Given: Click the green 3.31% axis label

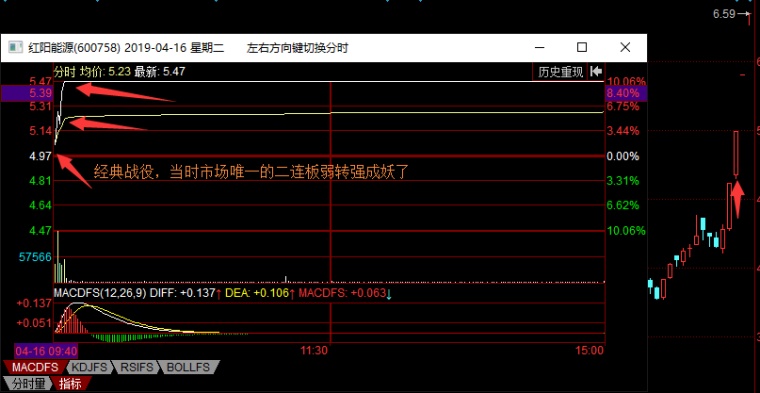Looking at the screenshot, I should click(x=623, y=181).
